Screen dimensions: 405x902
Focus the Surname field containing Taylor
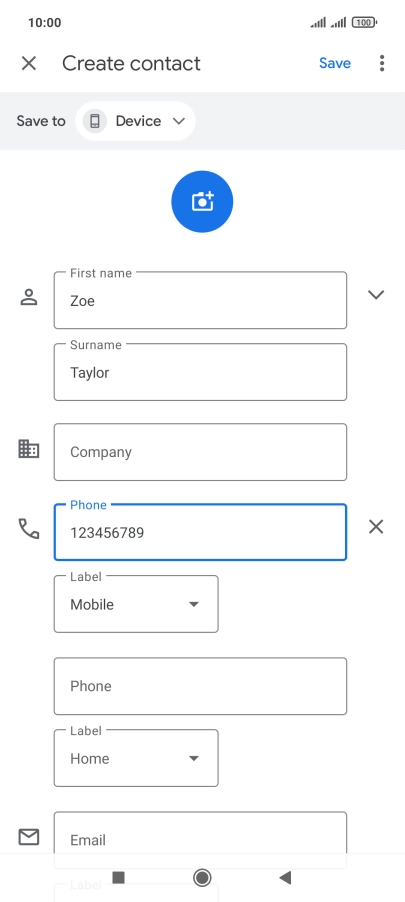tap(200, 372)
